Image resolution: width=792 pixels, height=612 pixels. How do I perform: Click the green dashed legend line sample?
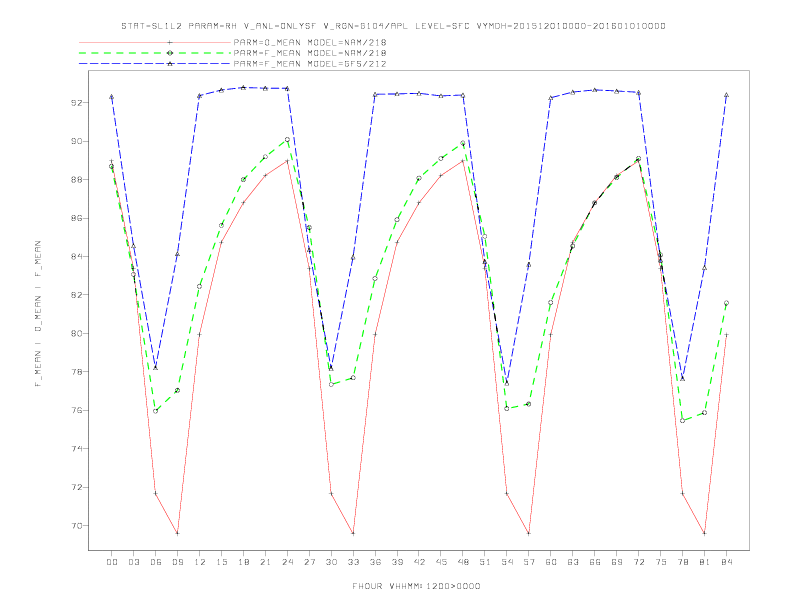pyautogui.click(x=155, y=53)
